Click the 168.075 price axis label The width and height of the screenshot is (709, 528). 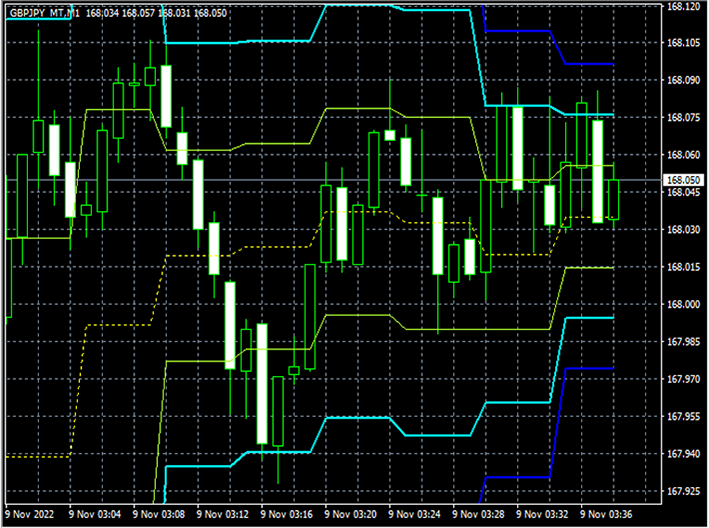[683, 118]
